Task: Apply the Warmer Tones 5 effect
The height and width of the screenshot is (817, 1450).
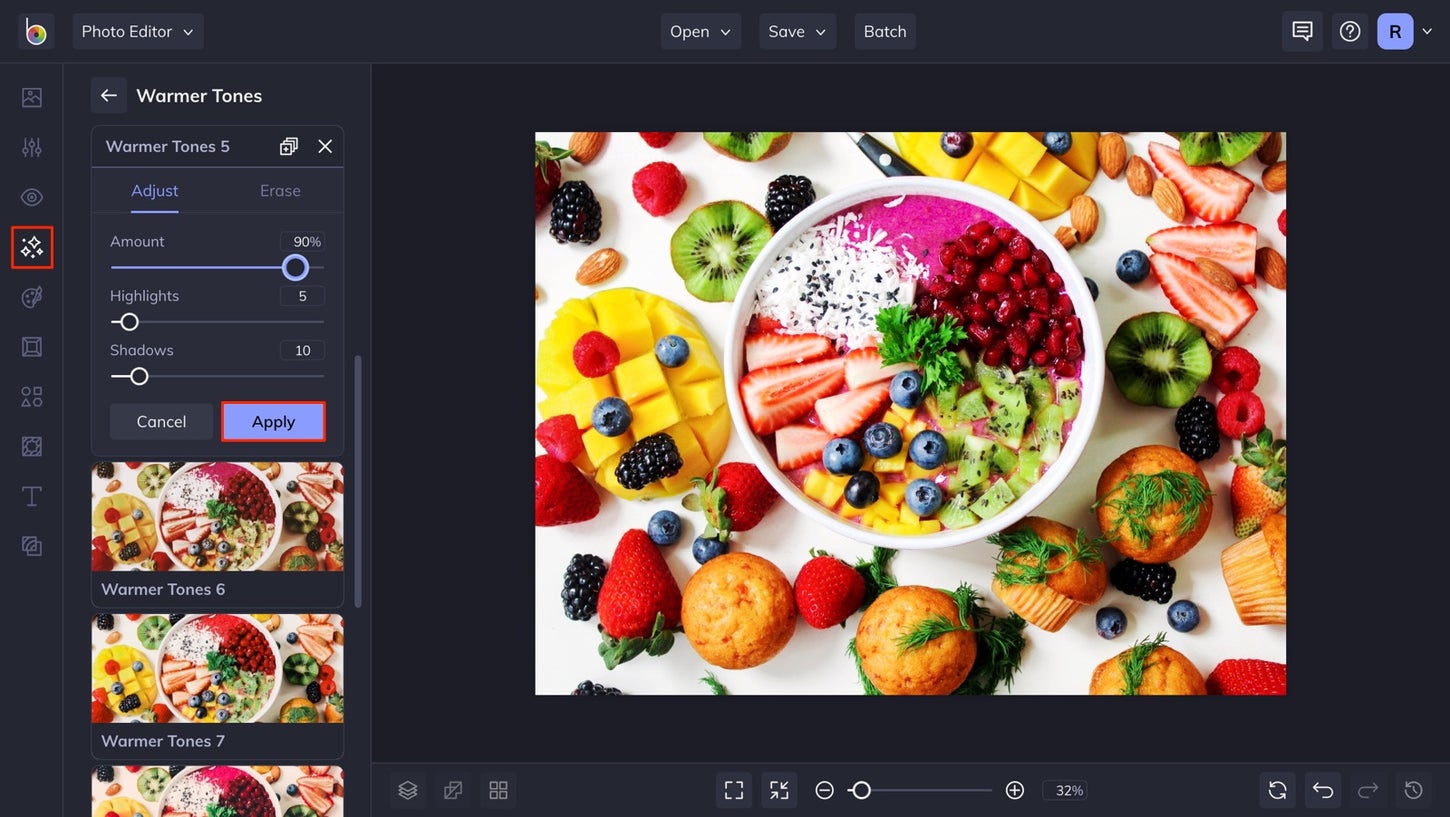Action: [273, 421]
